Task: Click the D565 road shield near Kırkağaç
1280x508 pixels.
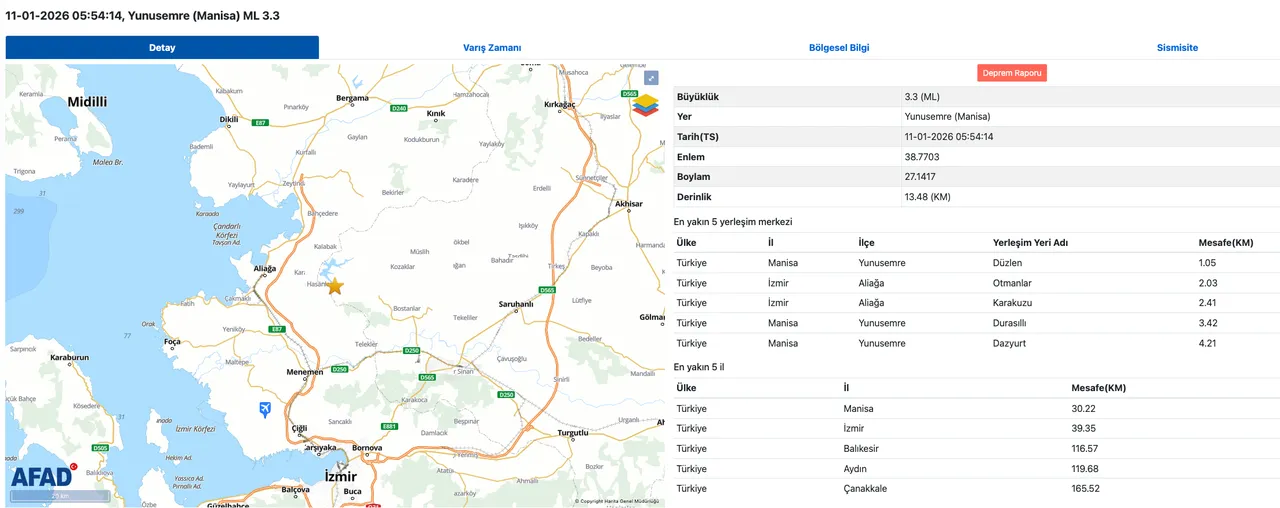Action: coord(629,94)
